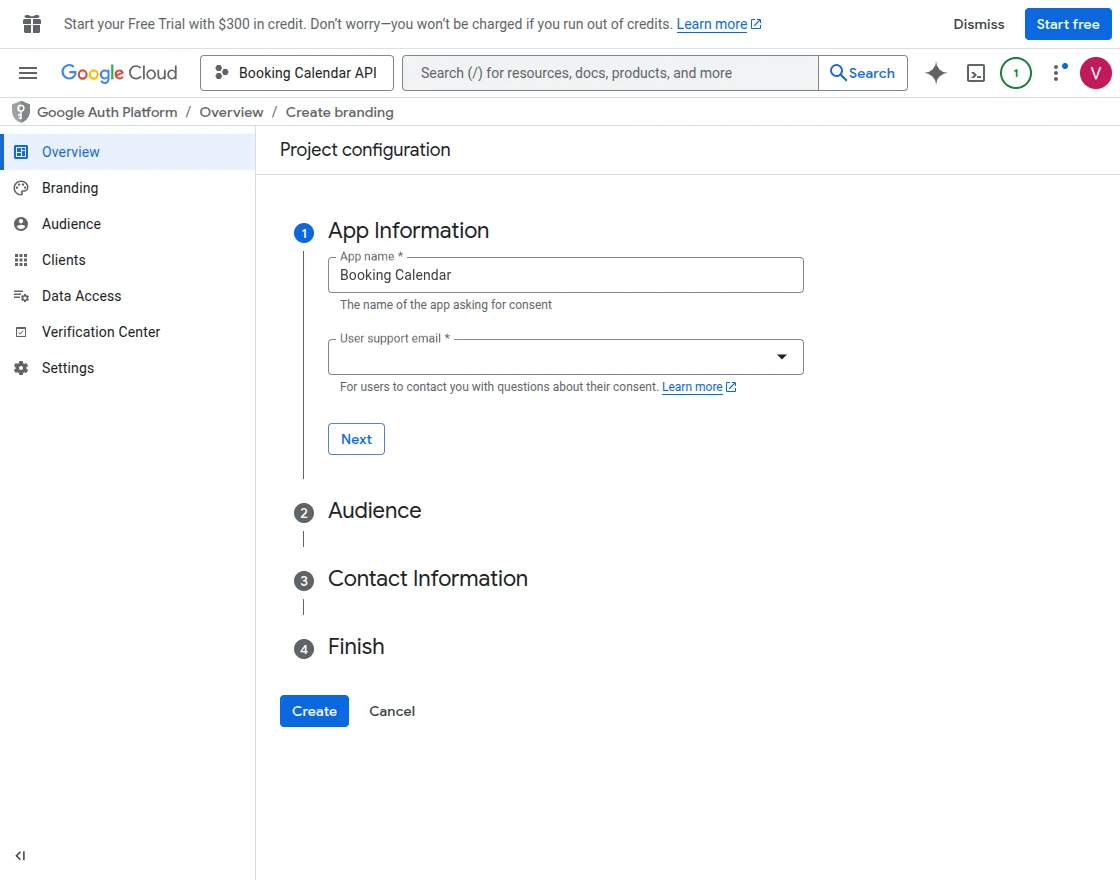Screen dimensions: 1120x880
Task: Open the Verification Center page
Action: [x=100, y=332]
